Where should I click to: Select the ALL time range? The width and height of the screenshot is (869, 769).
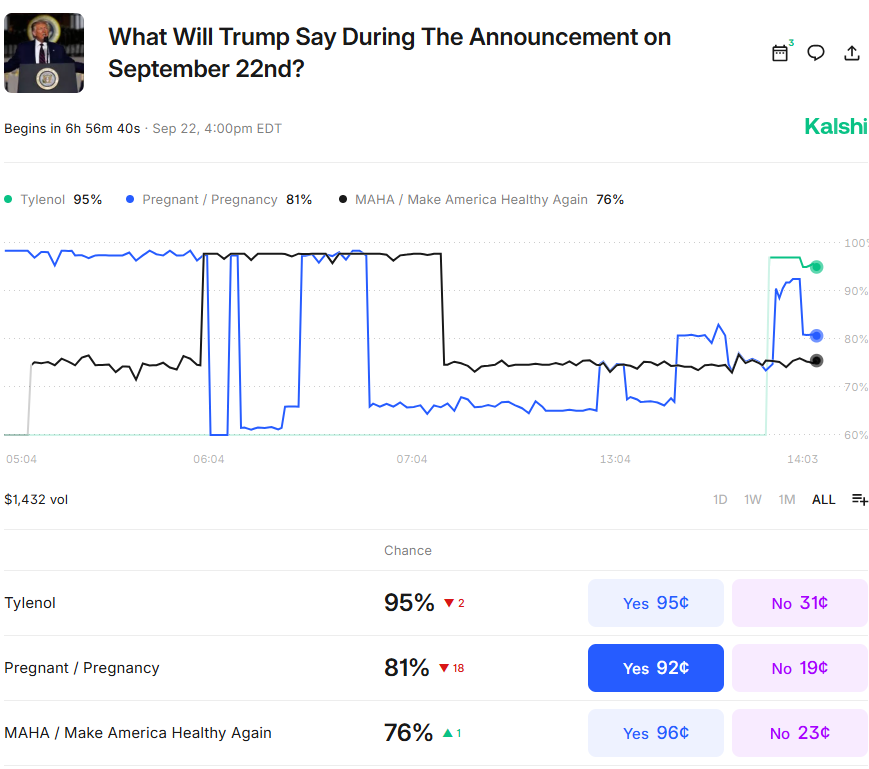823,500
